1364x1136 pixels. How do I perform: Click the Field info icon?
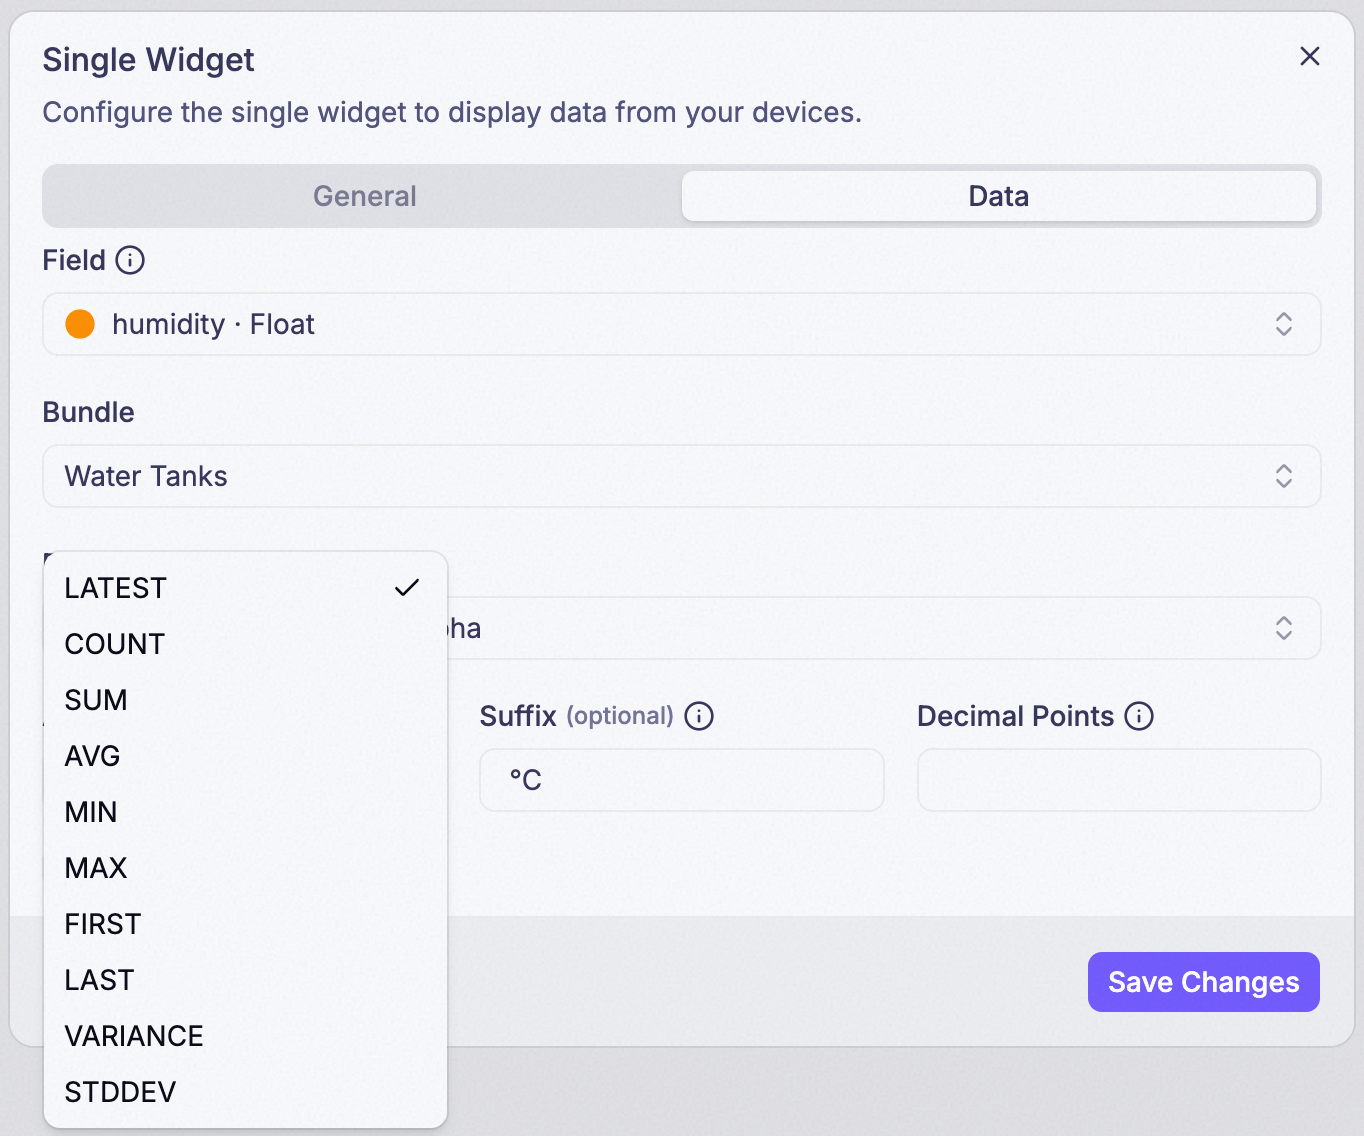[x=130, y=260]
